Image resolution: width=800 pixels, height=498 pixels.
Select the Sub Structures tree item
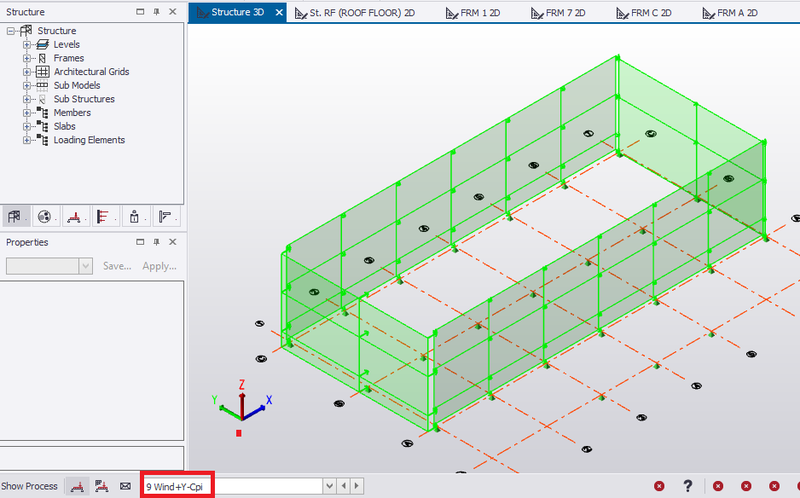click(84, 99)
